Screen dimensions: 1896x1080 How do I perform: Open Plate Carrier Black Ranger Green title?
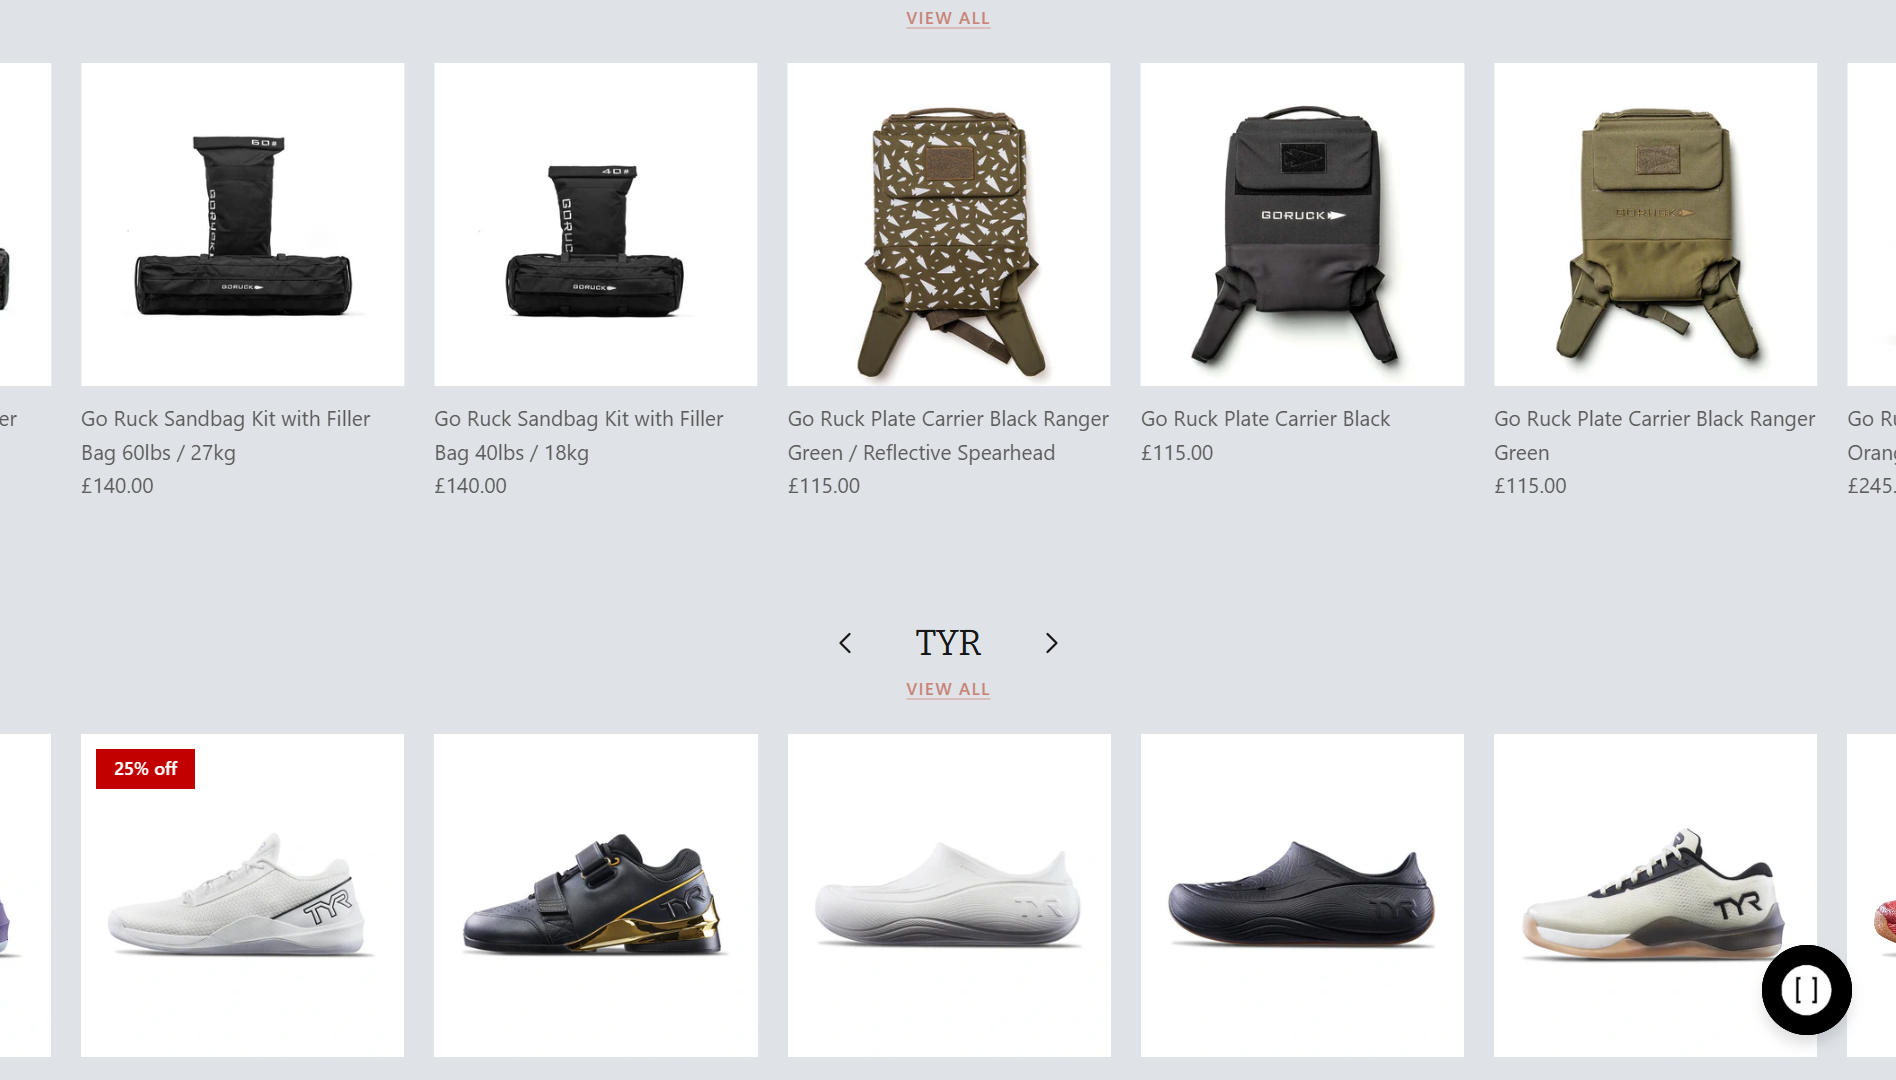(x=1655, y=436)
